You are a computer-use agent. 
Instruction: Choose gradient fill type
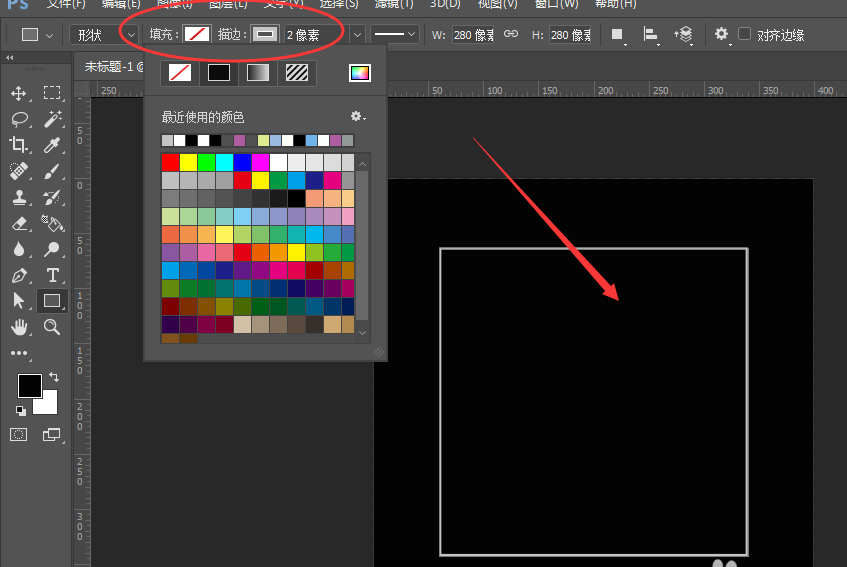tap(258, 72)
